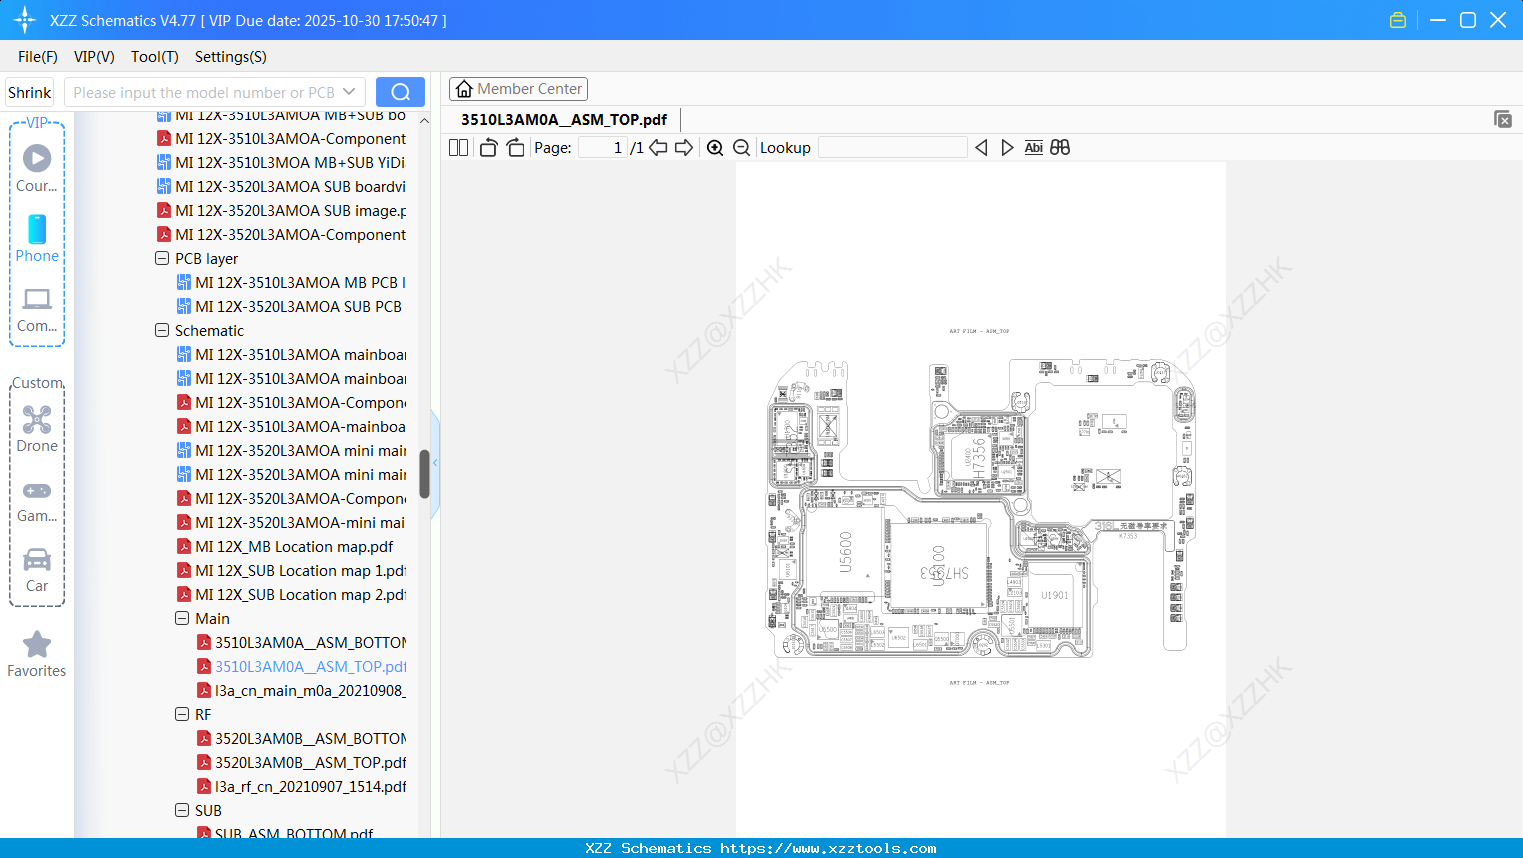Enable two-page view for the PDF
This screenshot has width=1523, height=858.
click(x=457, y=147)
